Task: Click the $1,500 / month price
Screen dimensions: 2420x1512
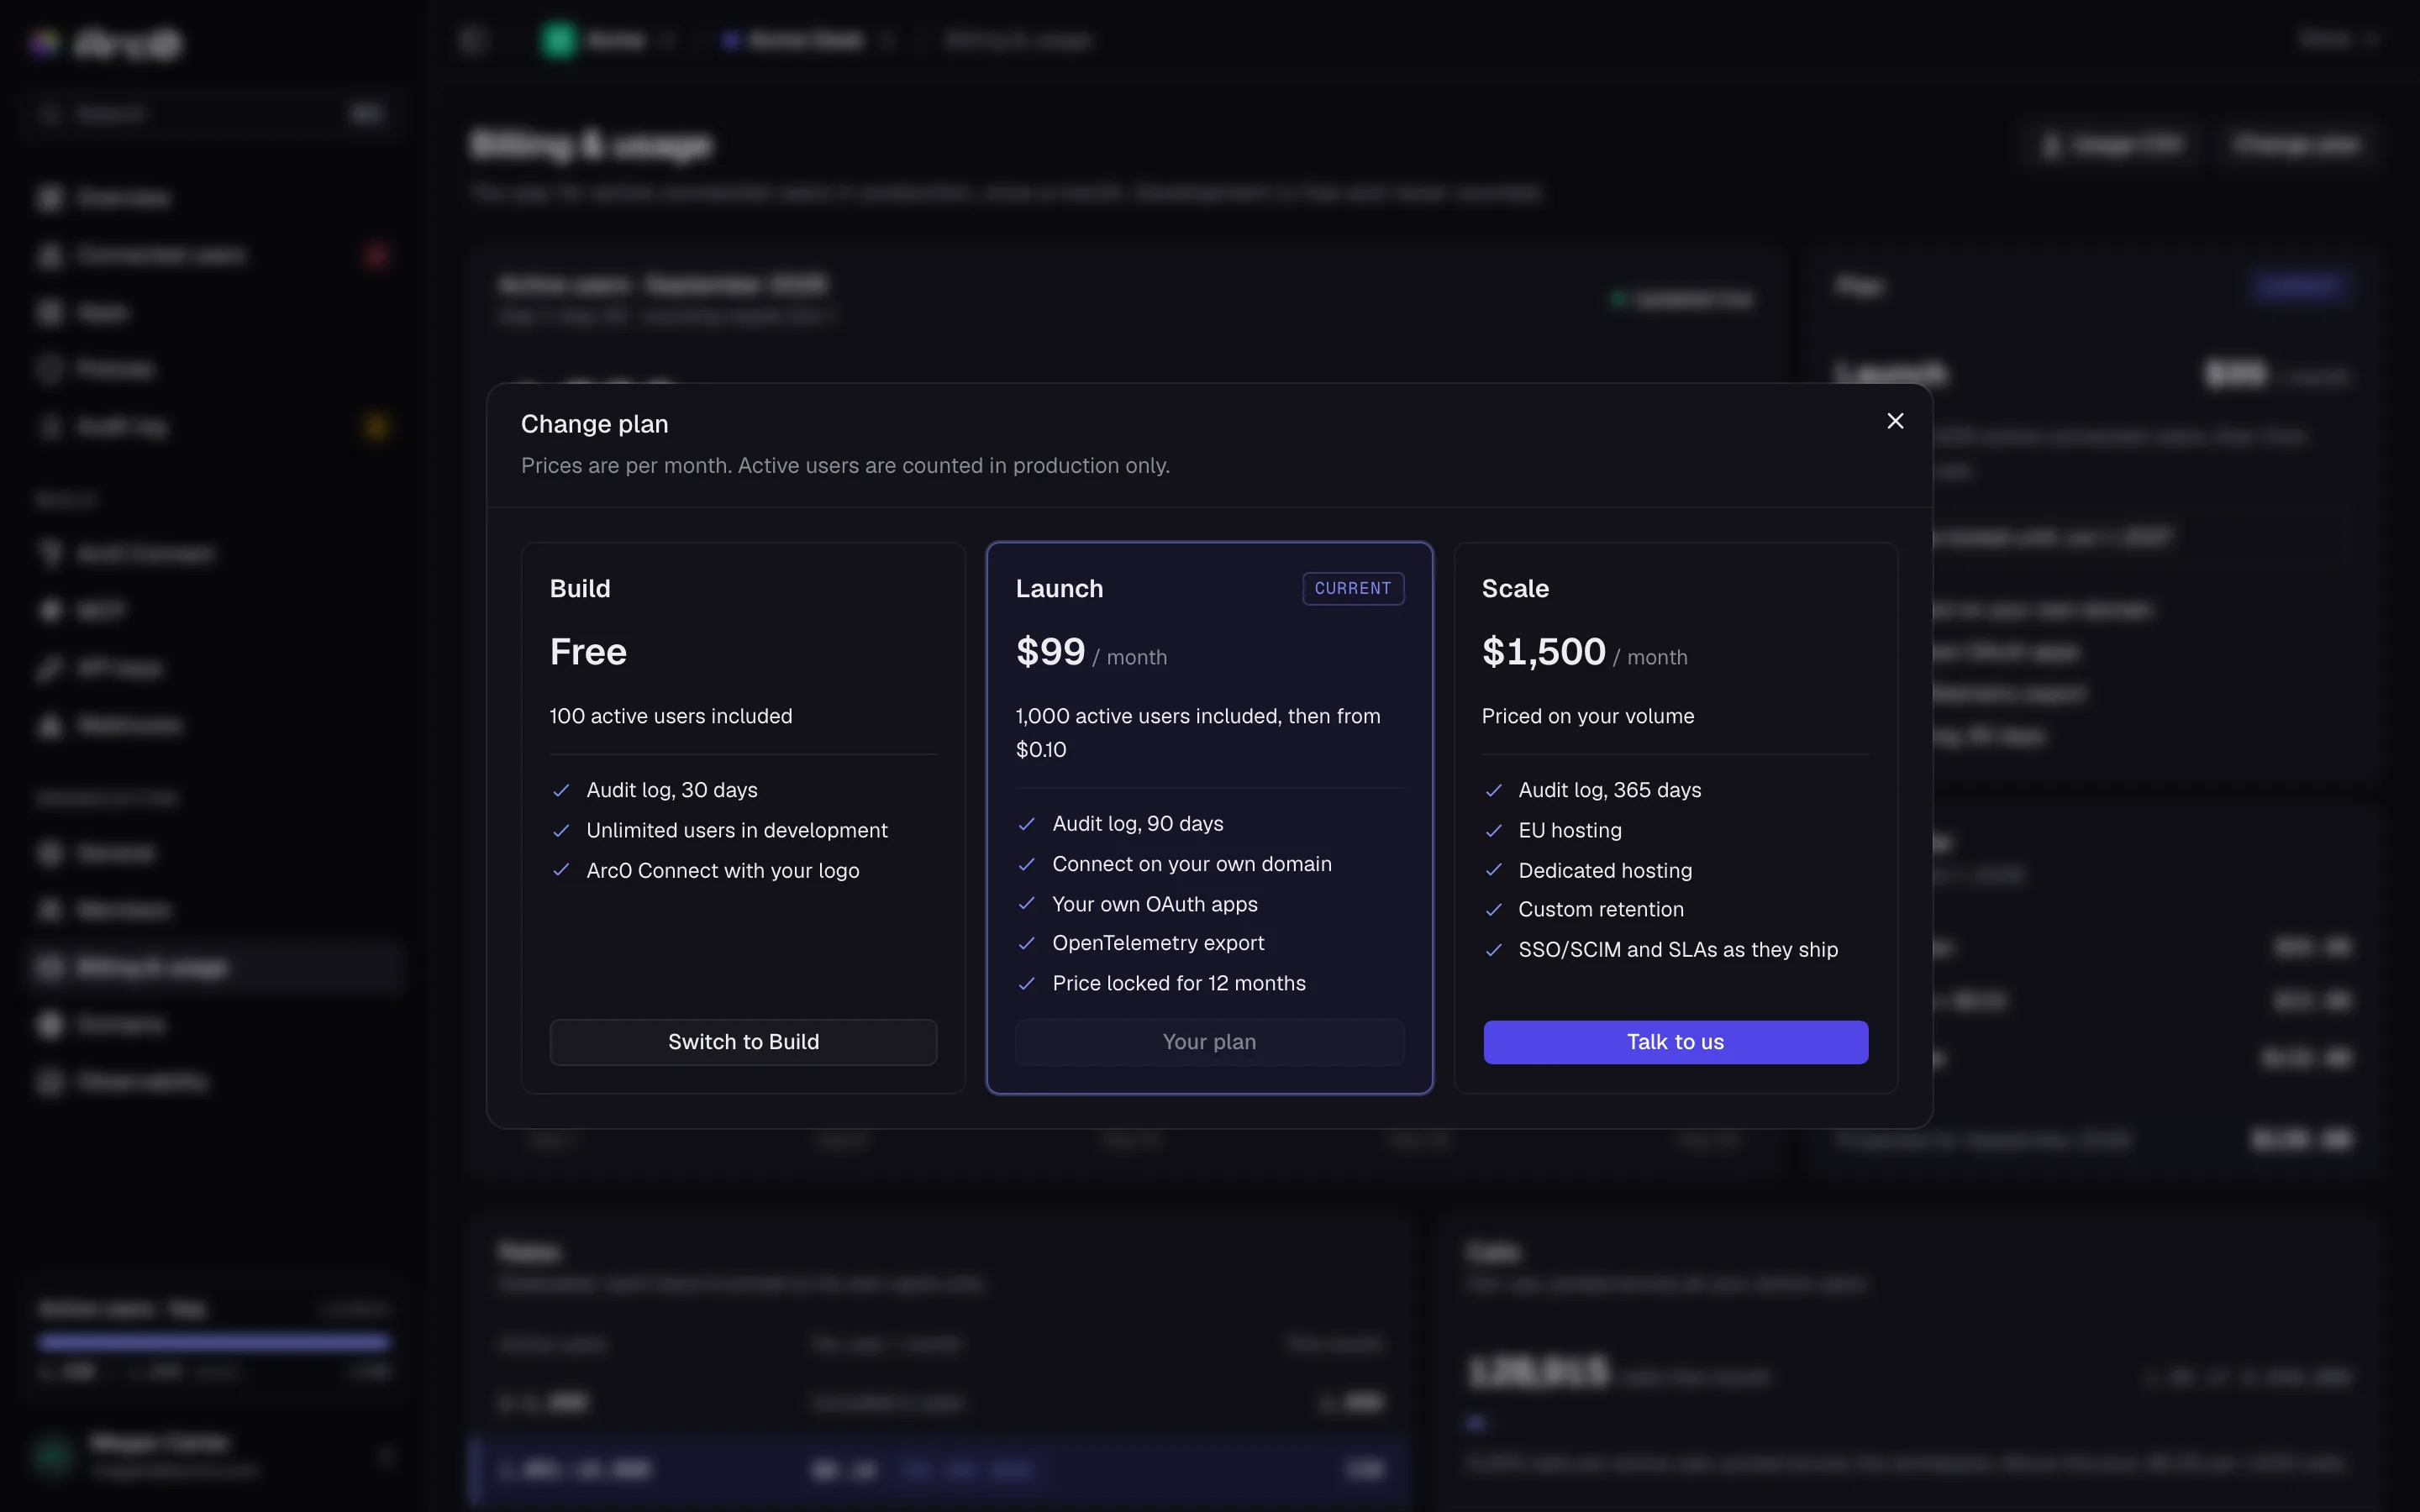Action: (x=1584, y=652)
